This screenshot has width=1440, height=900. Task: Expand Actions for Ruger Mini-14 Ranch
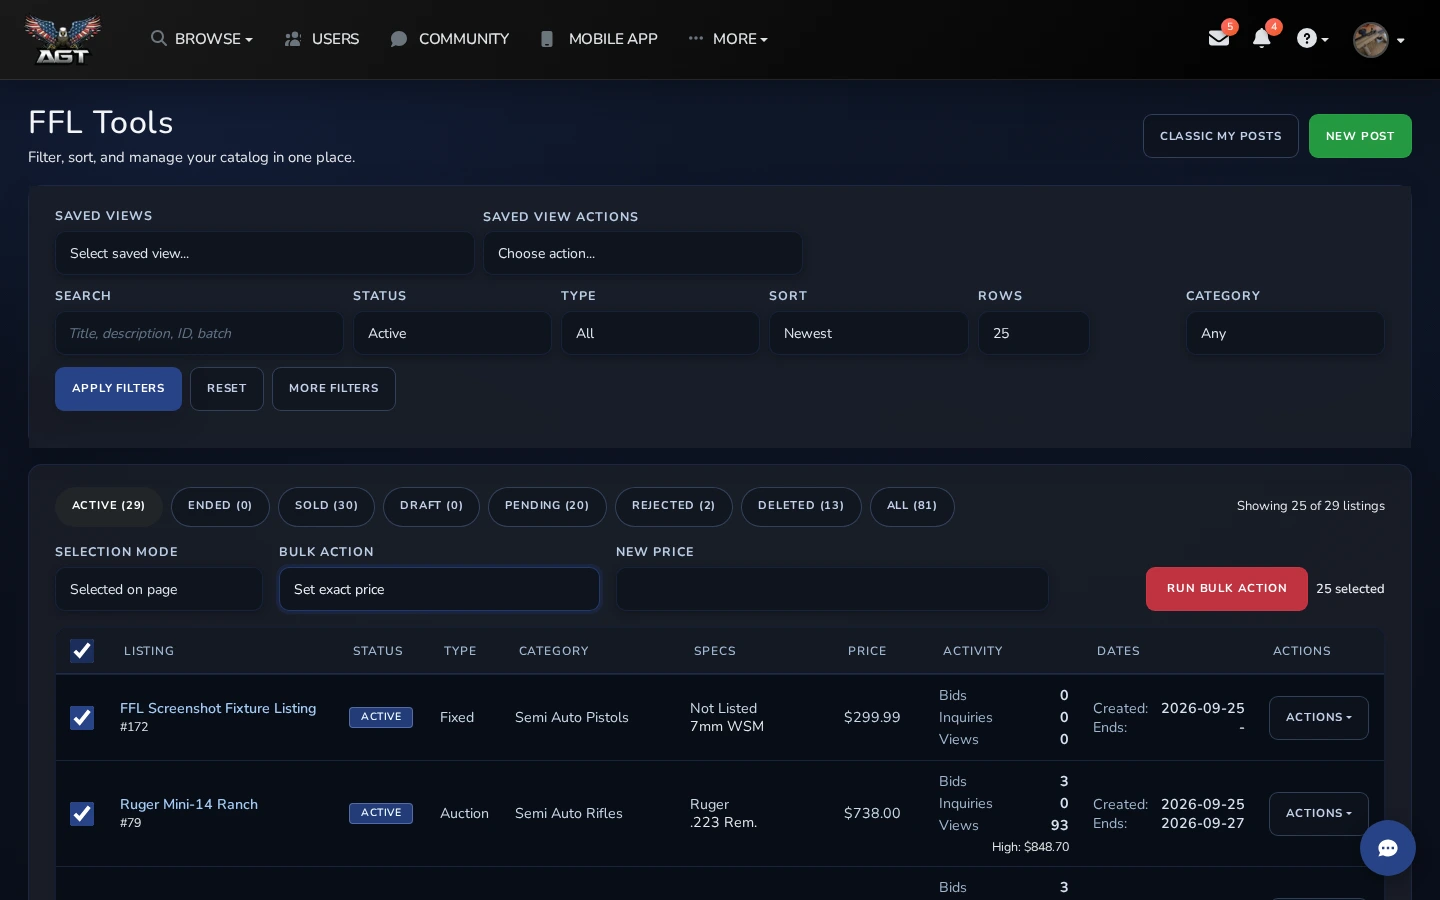(x=1319, y=814)
